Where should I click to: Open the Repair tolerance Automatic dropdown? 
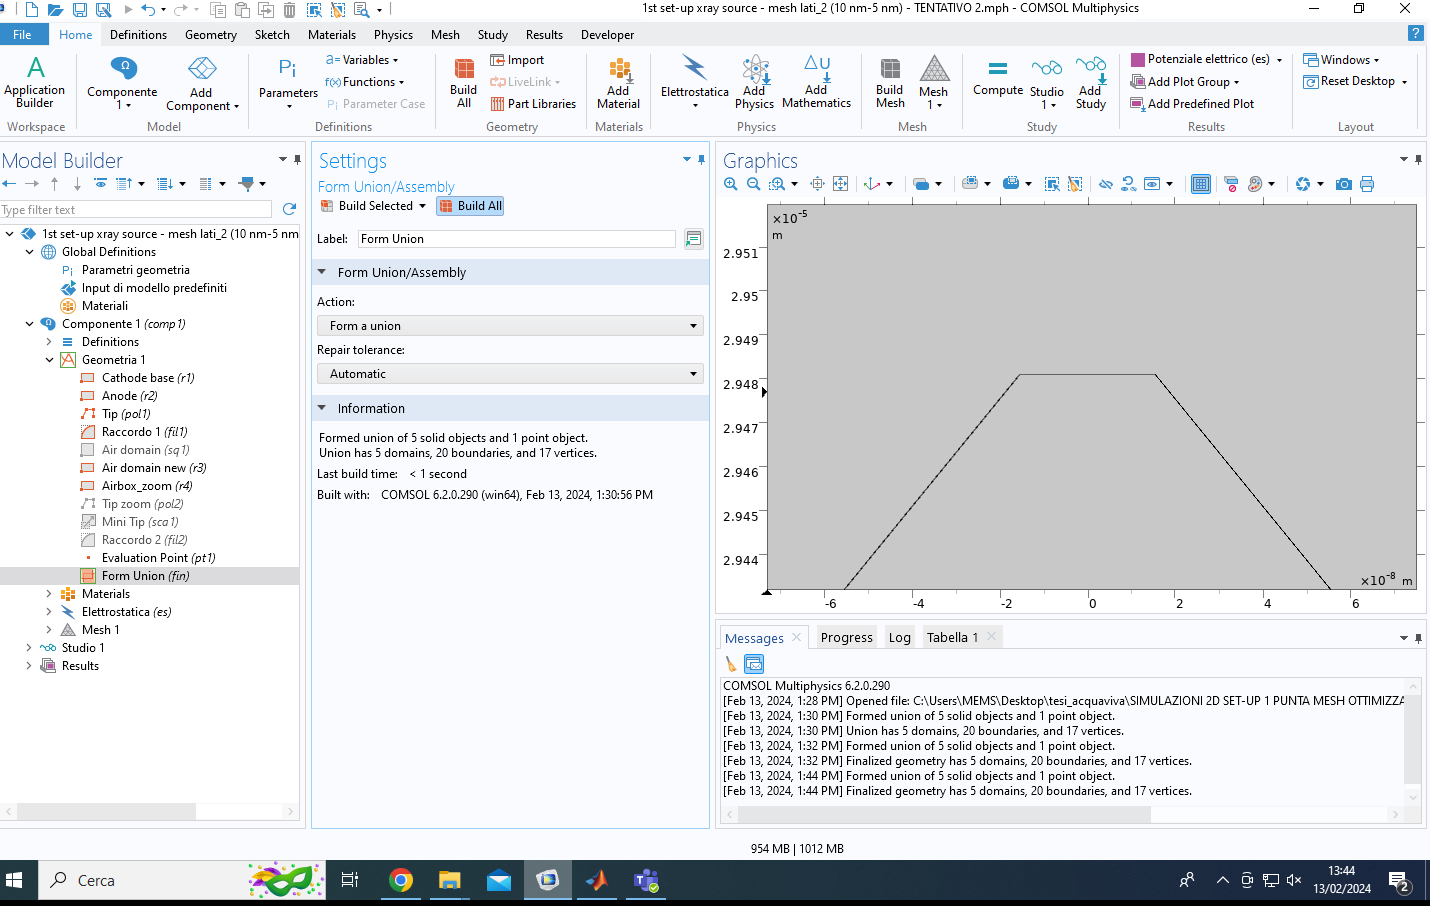pyautogui.click(x=510, y=374)
